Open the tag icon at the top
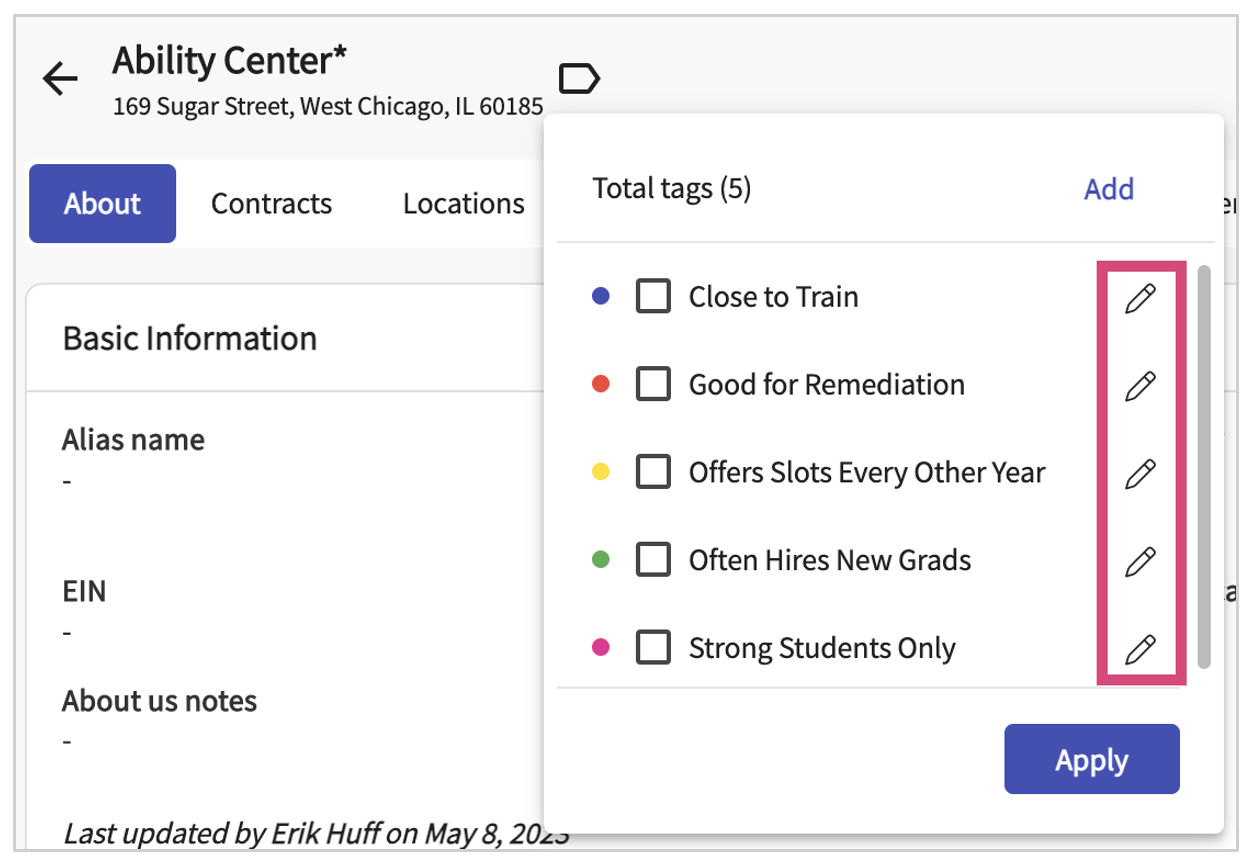 580,77
